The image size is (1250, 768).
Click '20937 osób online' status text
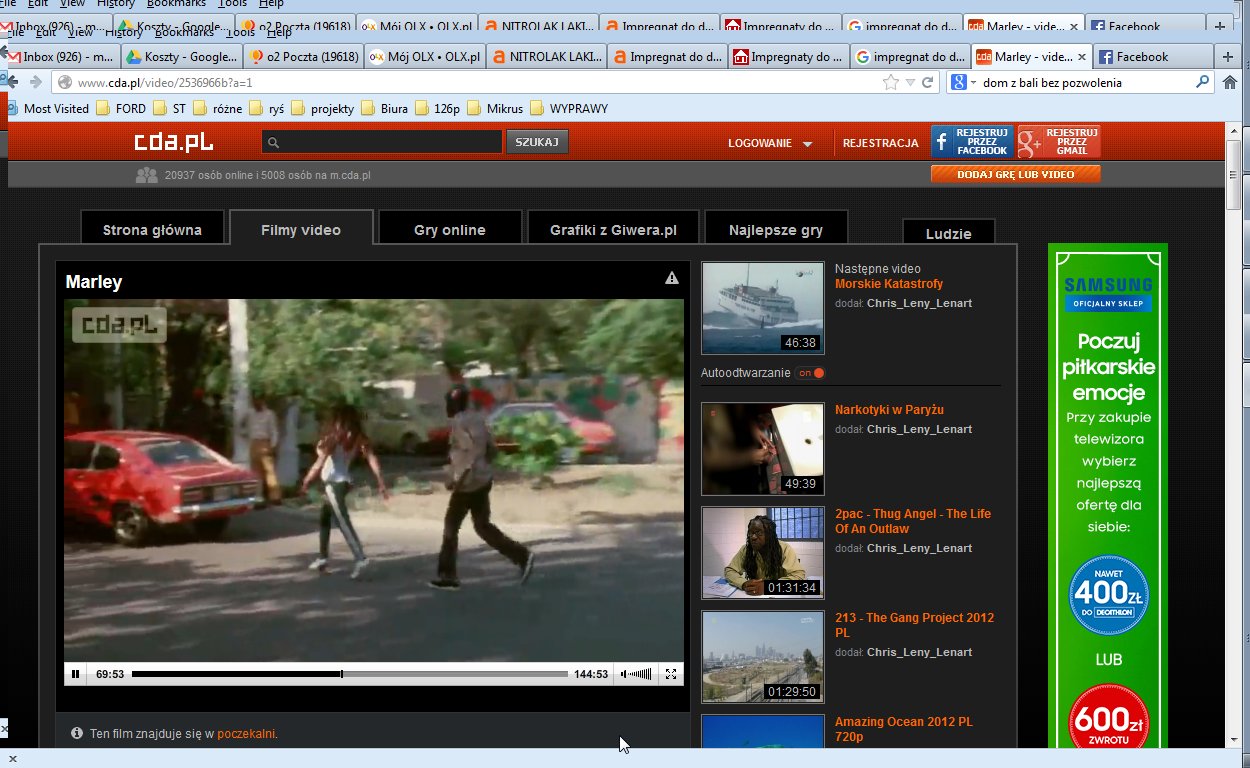tap(267, 175)
